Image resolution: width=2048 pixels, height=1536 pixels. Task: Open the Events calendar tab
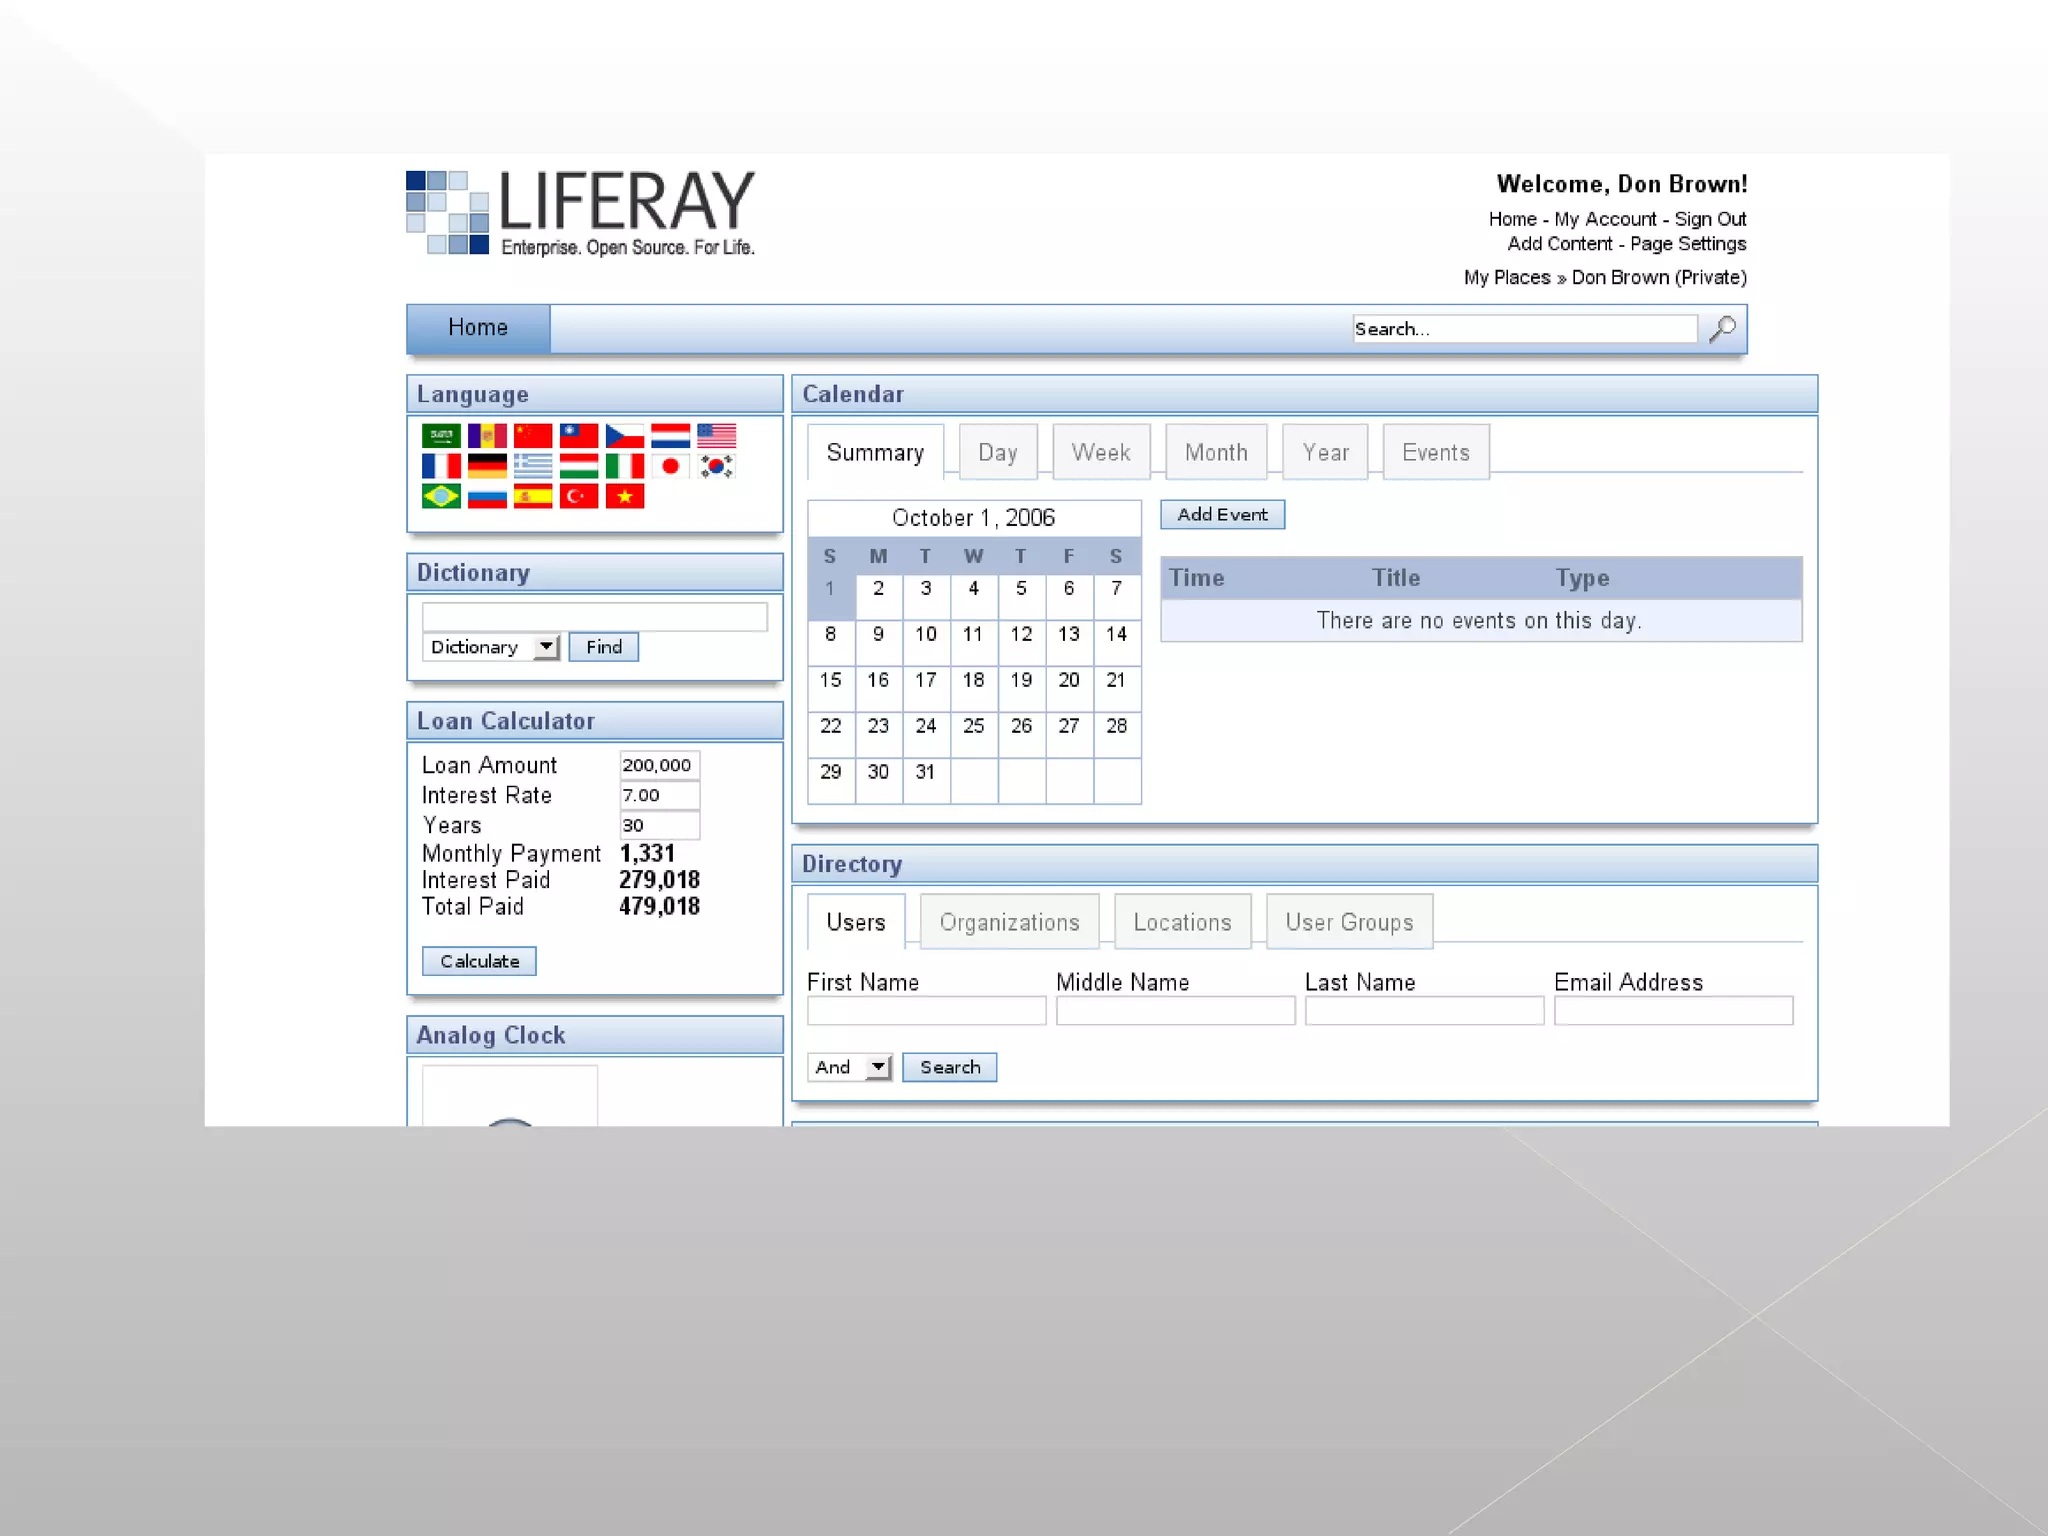click(1435, 452)
